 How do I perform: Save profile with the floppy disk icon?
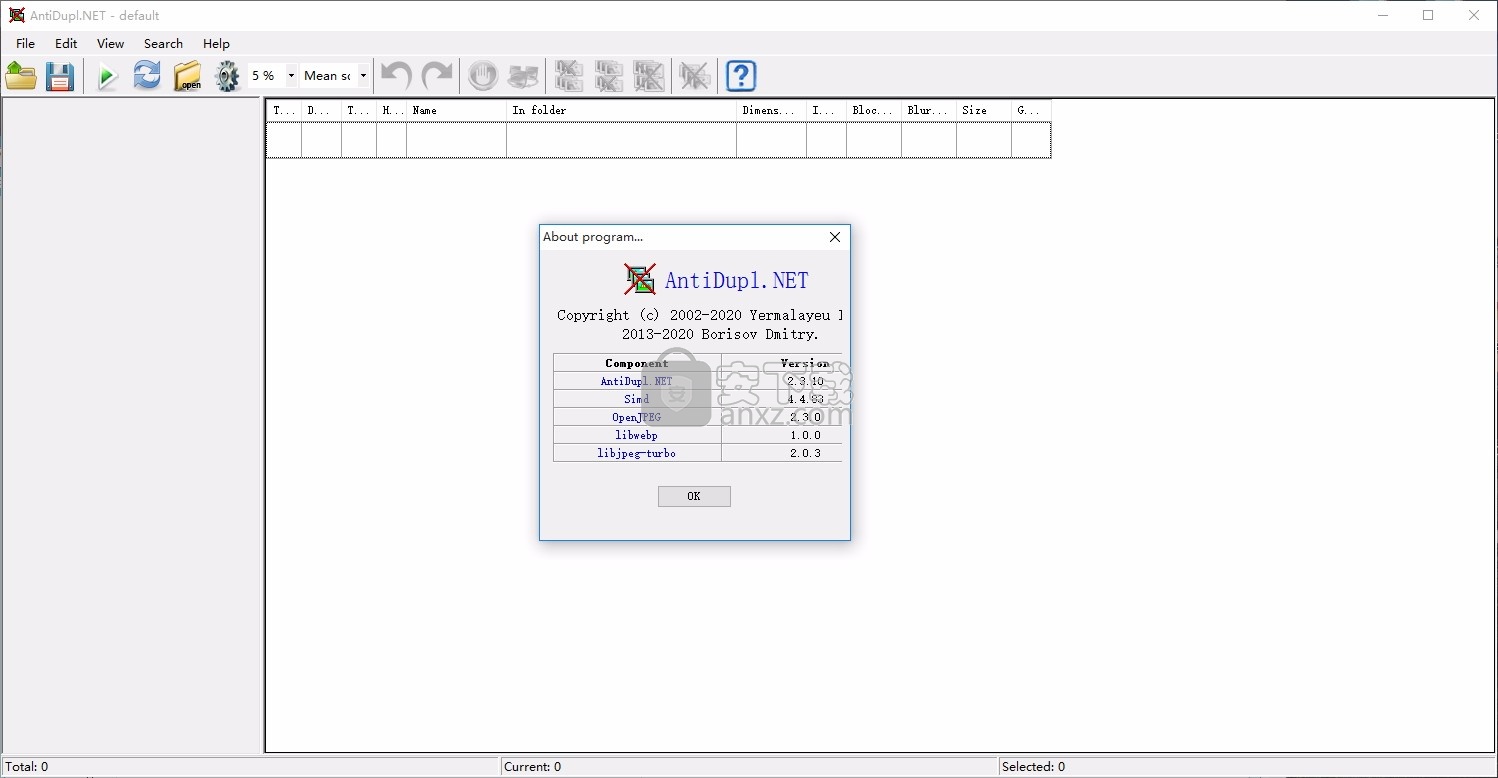coord(61,76)
